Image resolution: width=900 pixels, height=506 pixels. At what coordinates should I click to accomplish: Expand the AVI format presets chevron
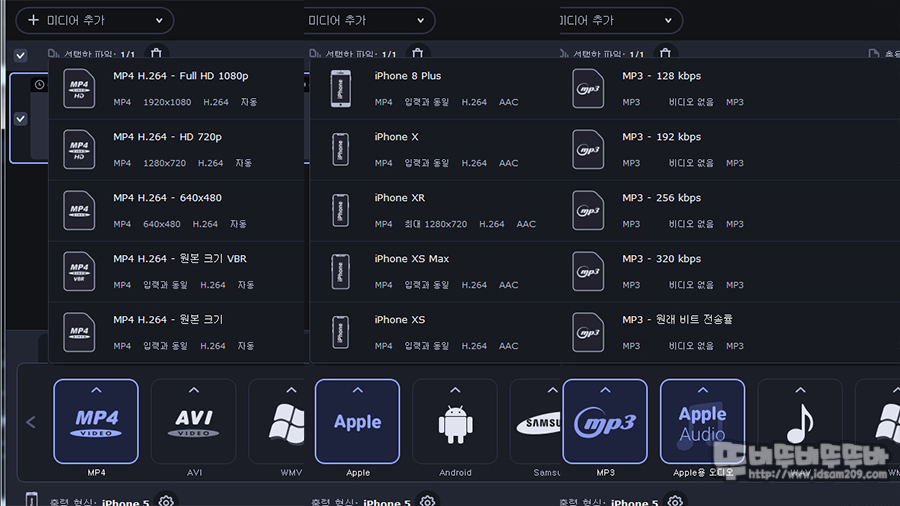[194, 390]
